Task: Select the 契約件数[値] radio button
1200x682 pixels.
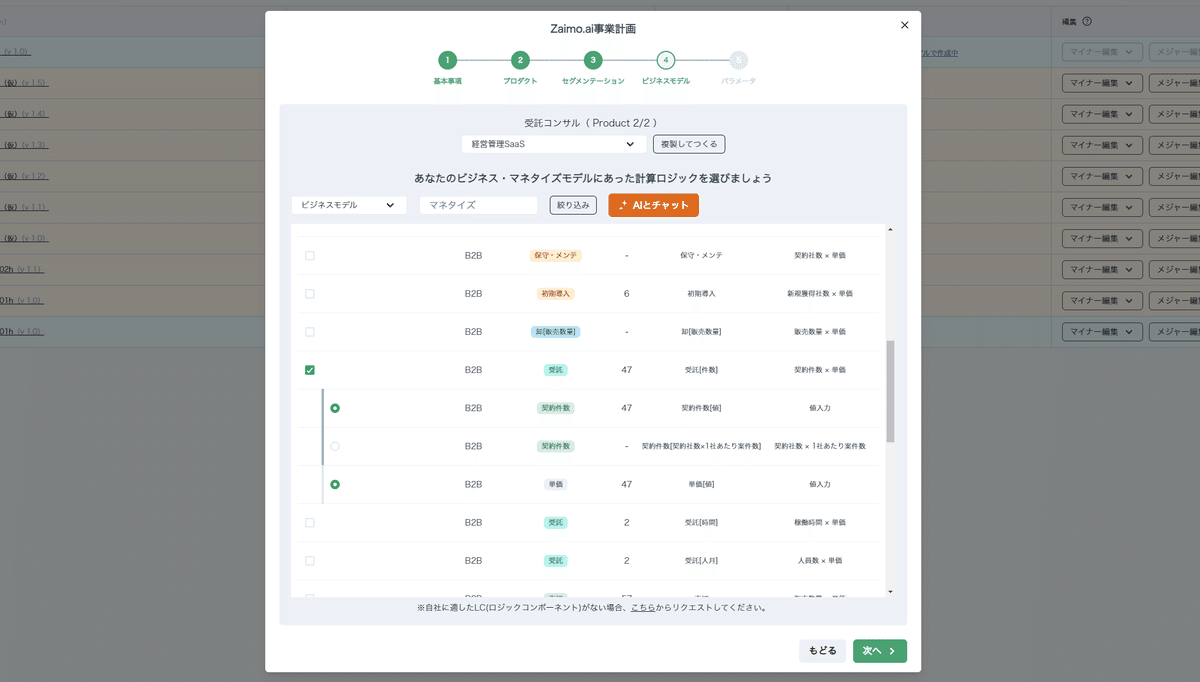Action: [x=335, y=408]
